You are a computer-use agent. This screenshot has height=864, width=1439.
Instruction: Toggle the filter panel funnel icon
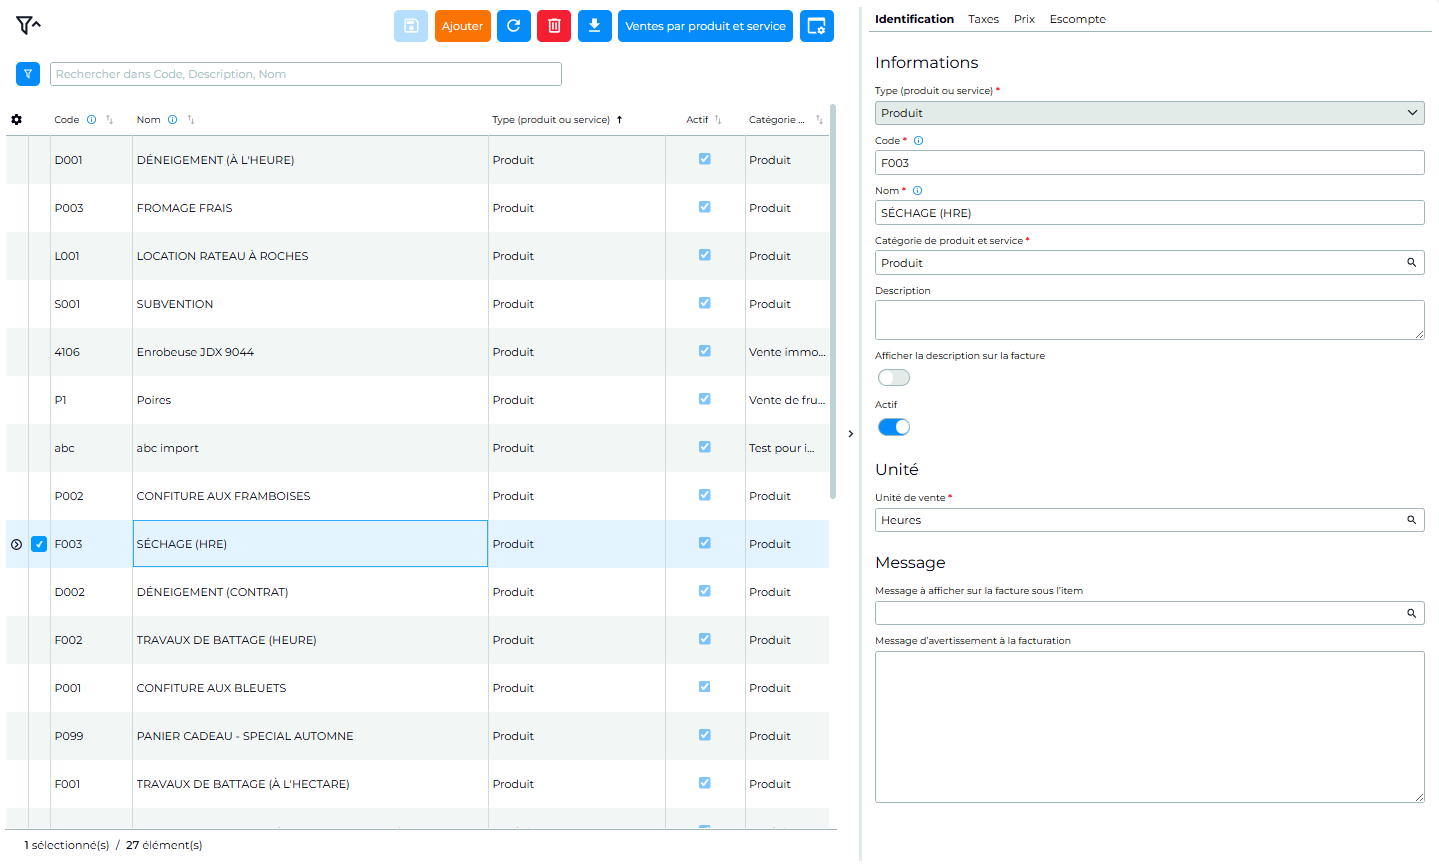pos(28,25)
